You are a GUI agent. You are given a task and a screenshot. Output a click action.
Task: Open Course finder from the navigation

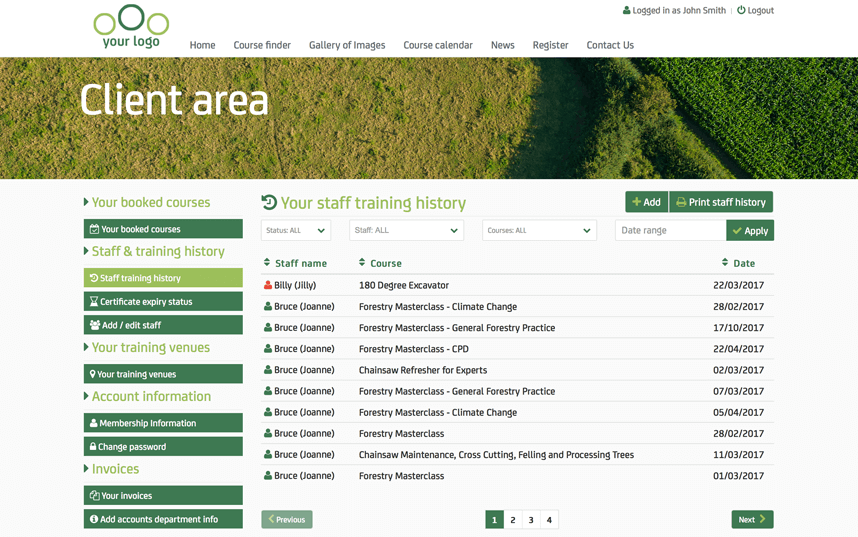tap(262, 45)
